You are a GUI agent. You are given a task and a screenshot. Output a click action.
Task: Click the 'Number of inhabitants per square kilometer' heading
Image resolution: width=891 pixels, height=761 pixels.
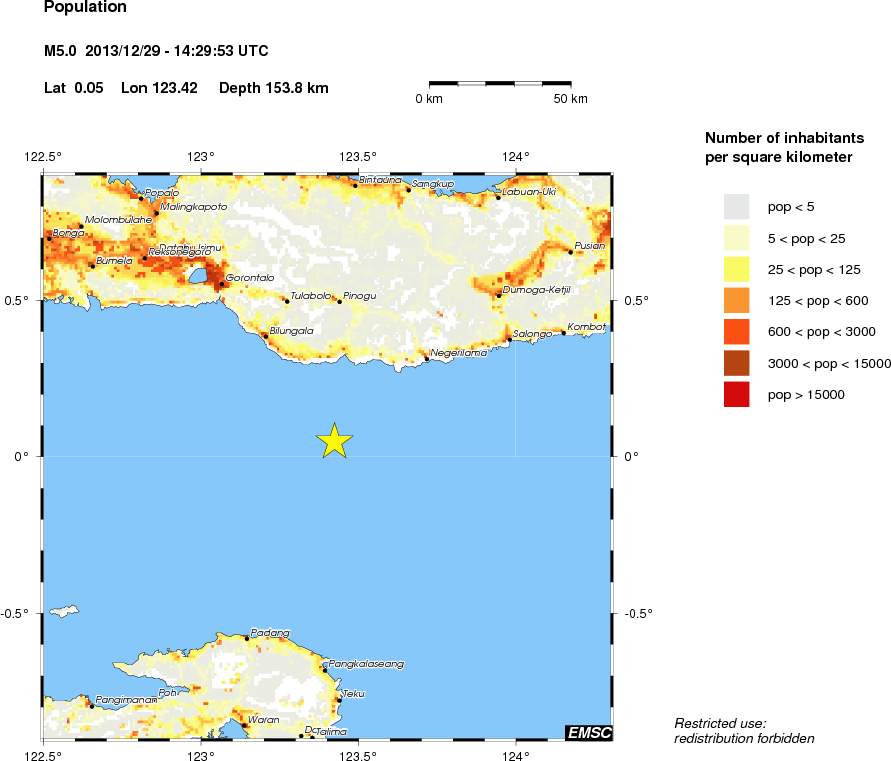[x=784, y=147]
